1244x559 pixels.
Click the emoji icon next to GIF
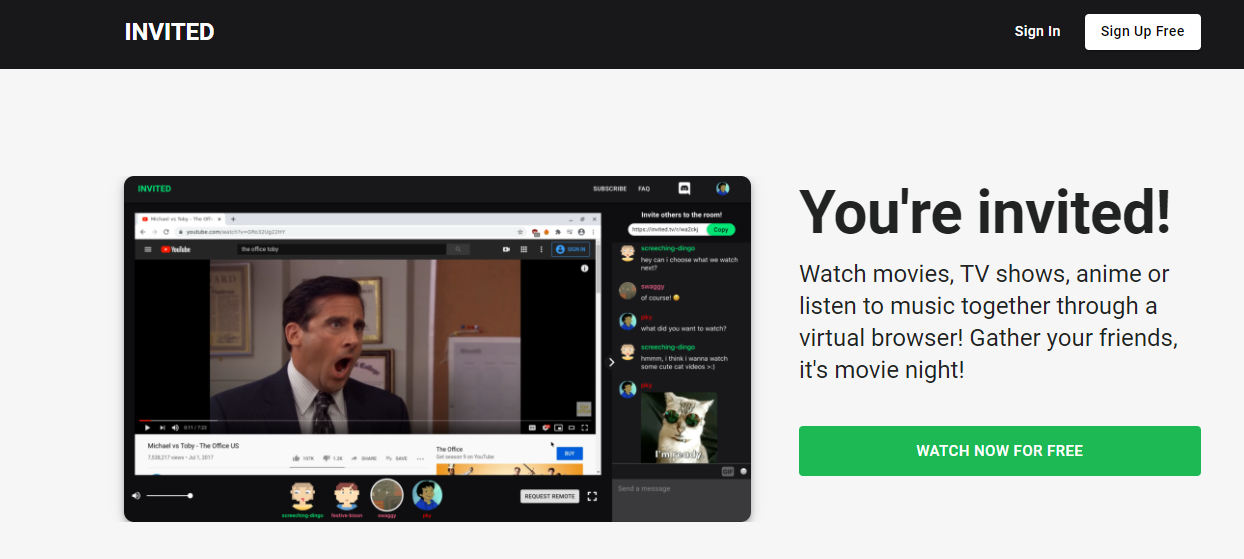(743, 471)
